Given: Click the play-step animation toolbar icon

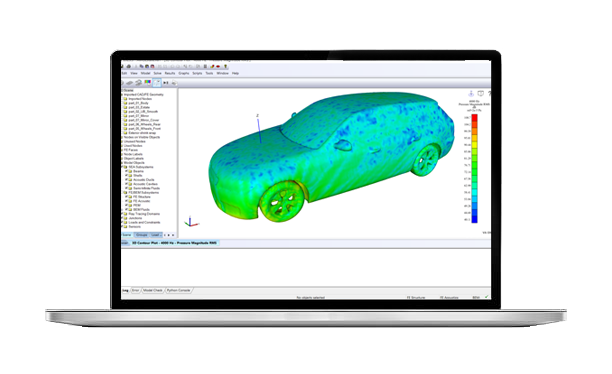Looking at the screenshot, I should point(166,83).
